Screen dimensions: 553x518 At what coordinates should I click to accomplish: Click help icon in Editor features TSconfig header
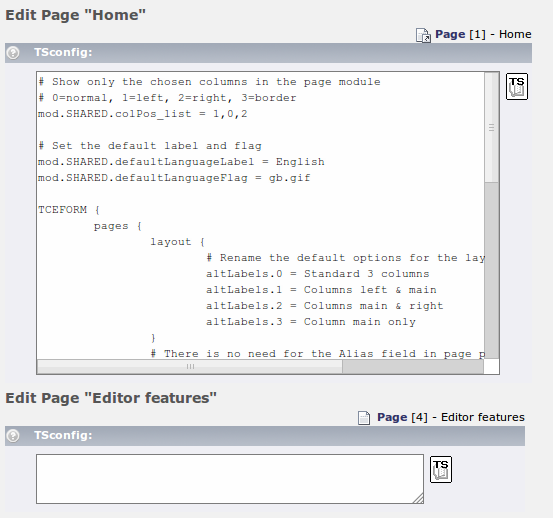click(13, 436)
